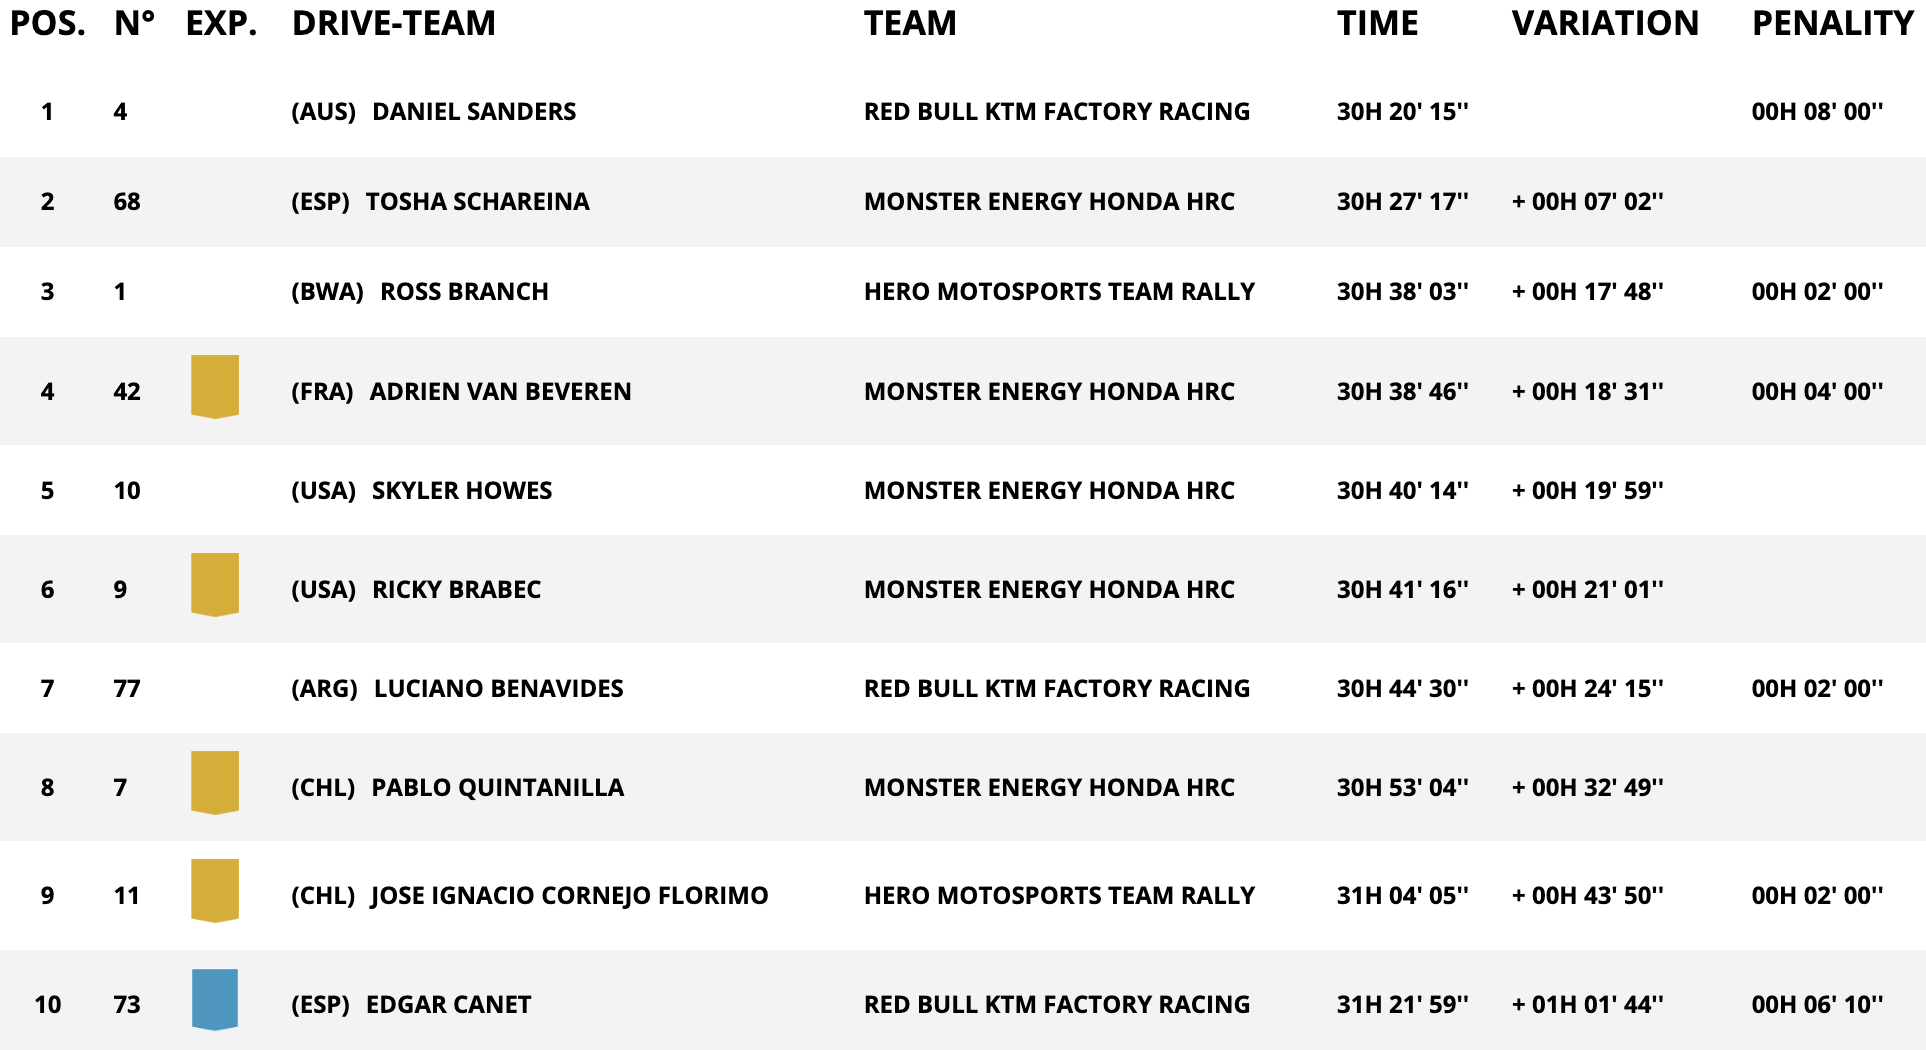Sort by the POS. column header

click(x=47, y=23)
